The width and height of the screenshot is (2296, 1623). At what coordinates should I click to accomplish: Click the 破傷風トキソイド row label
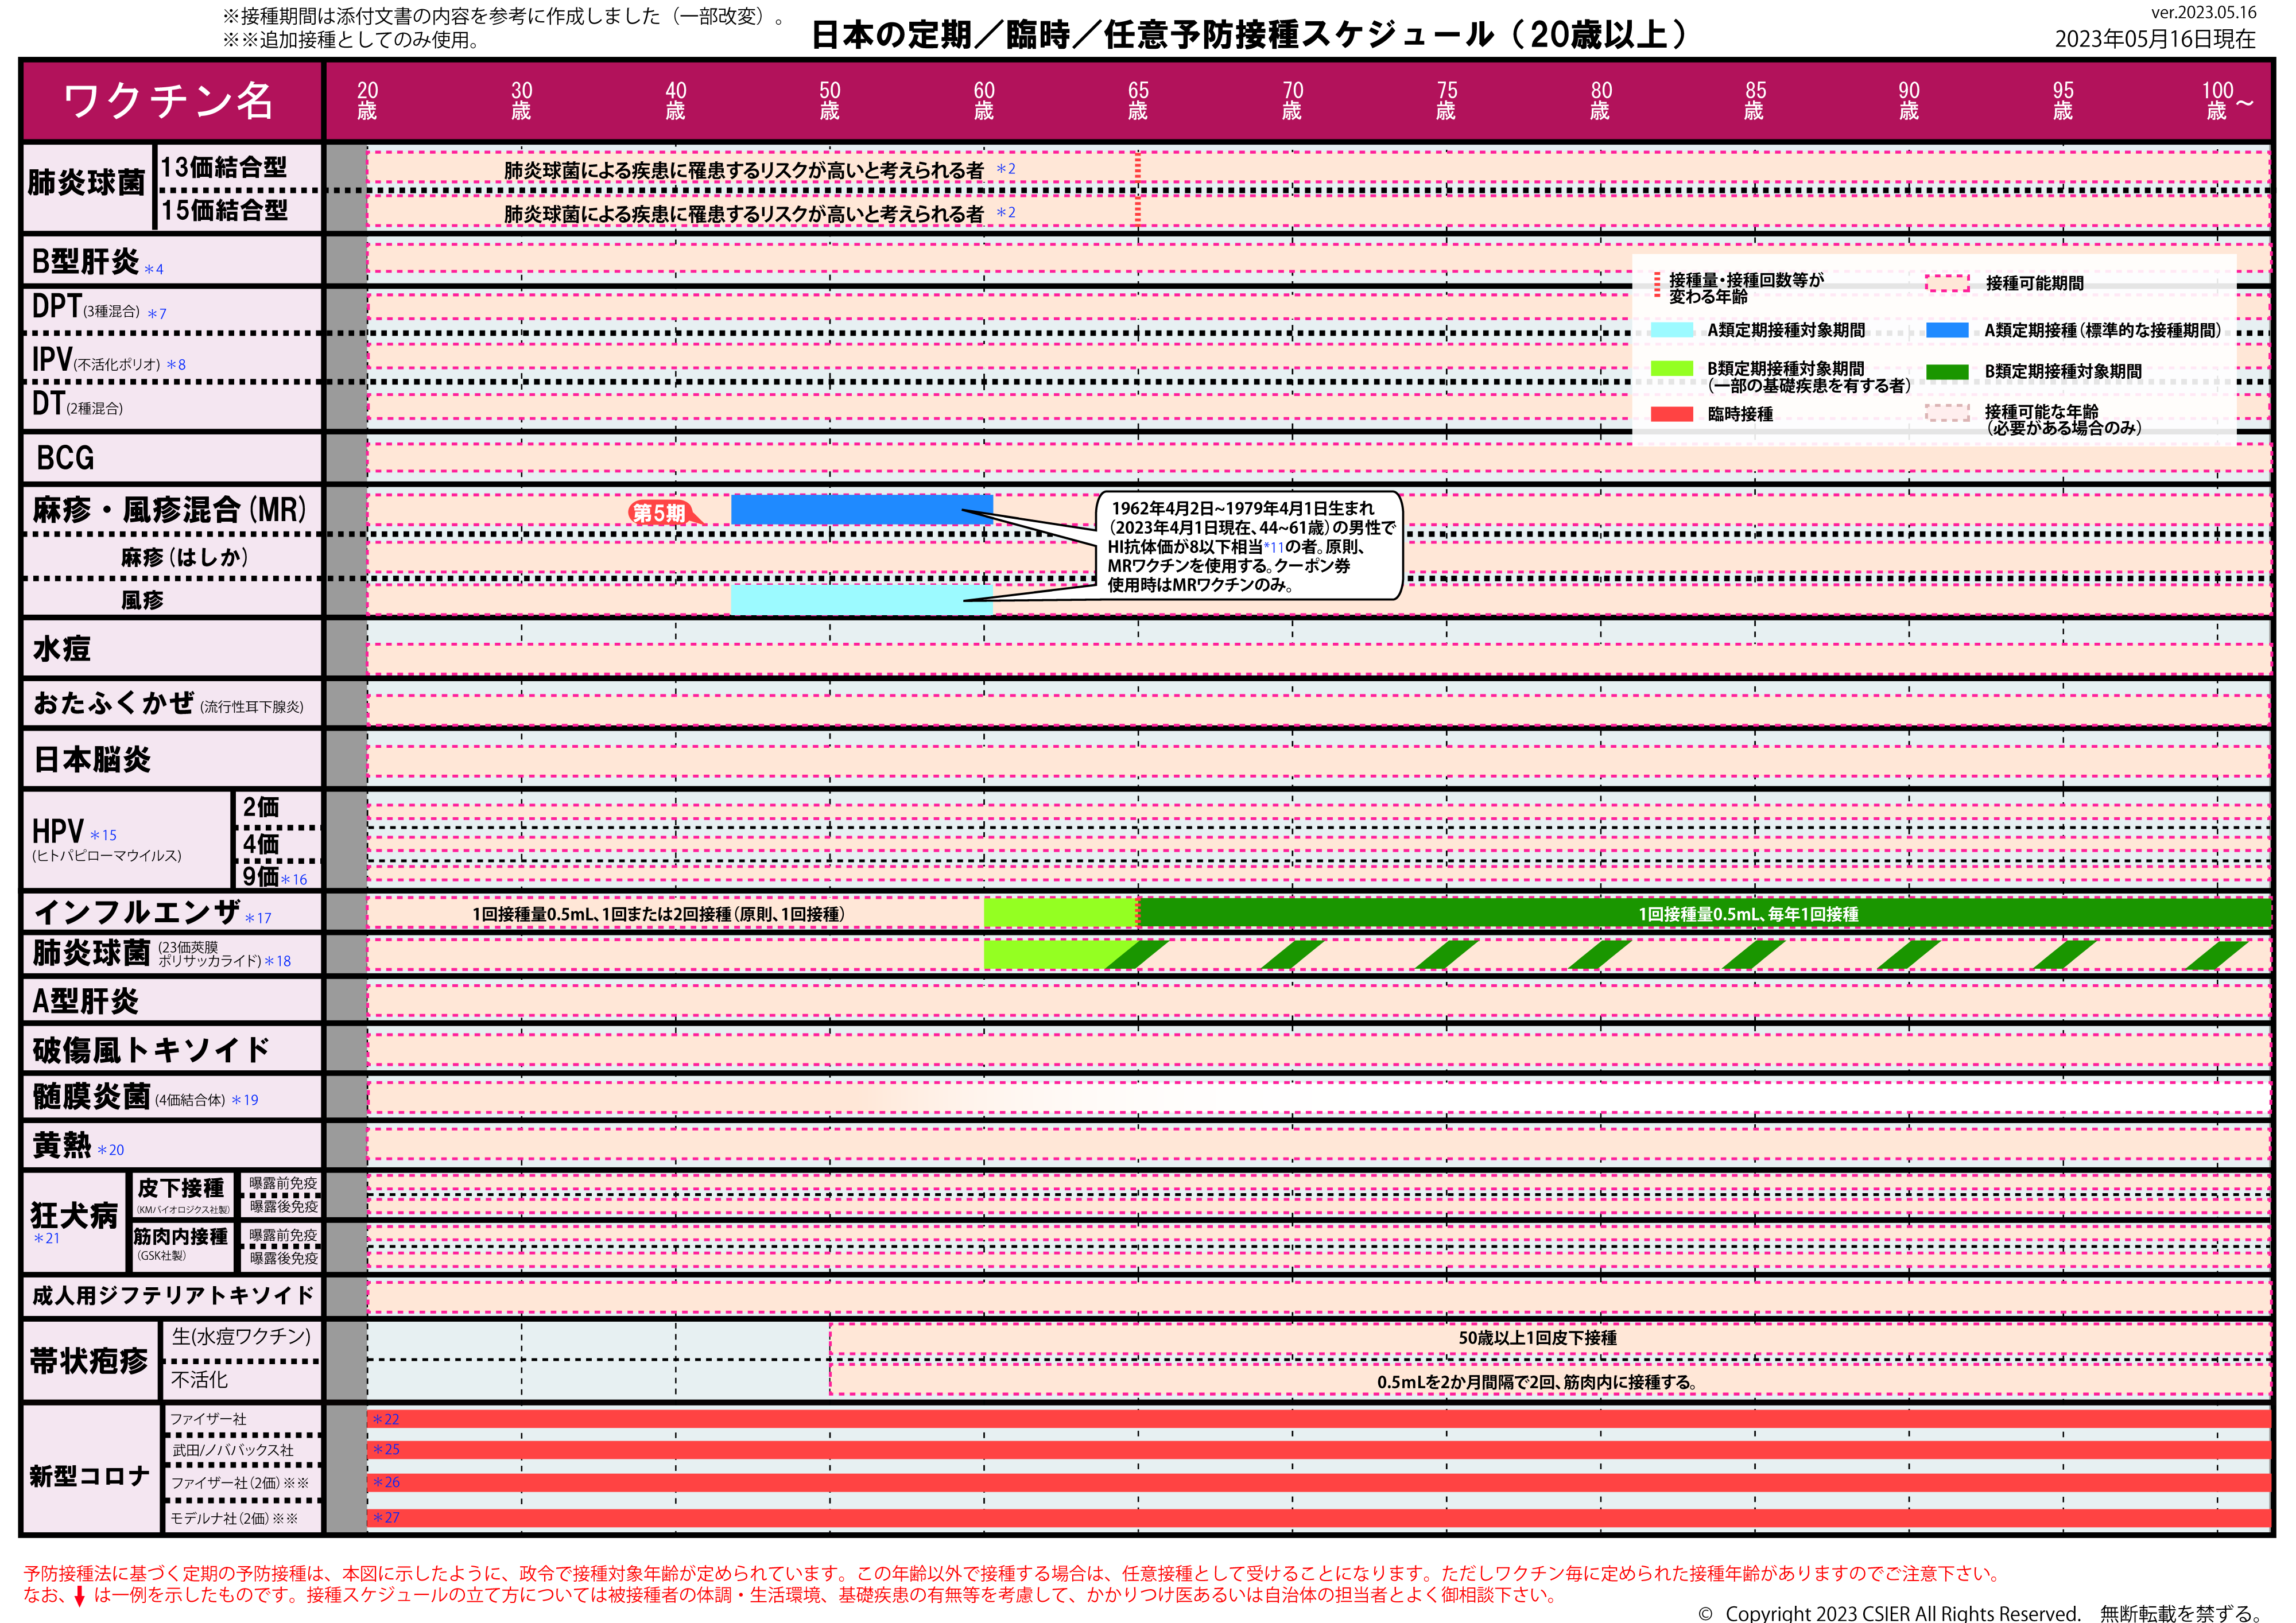click(151, 1050)
